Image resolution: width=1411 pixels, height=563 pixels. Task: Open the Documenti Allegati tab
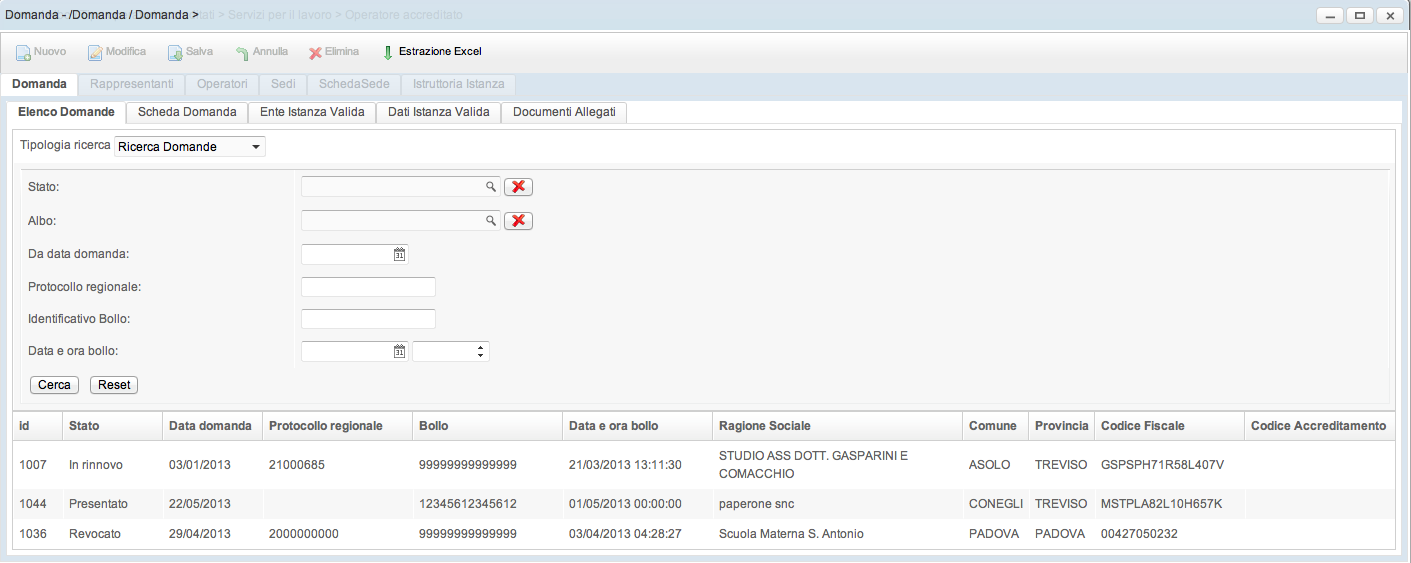coord(564,112)
